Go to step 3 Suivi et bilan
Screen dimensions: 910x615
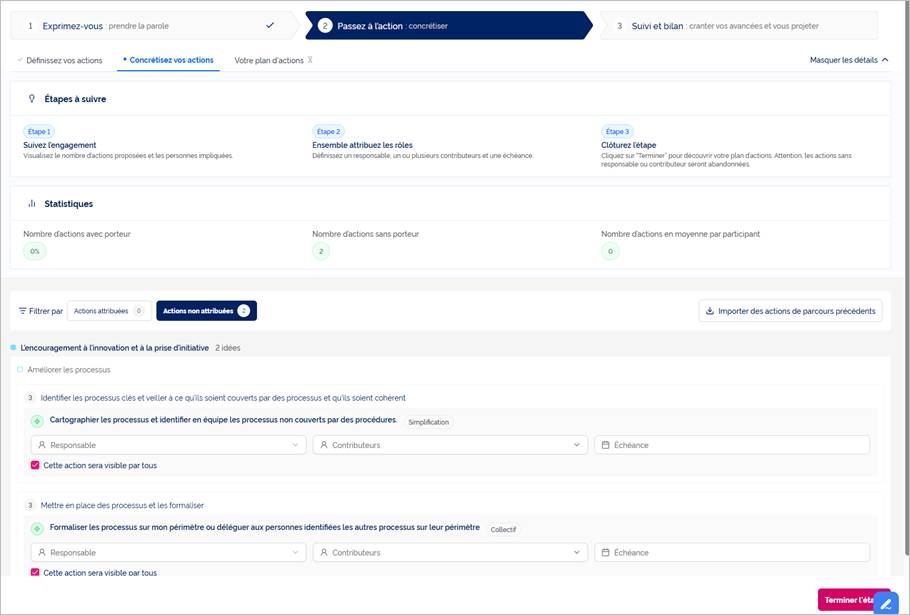tap(738, 26)
